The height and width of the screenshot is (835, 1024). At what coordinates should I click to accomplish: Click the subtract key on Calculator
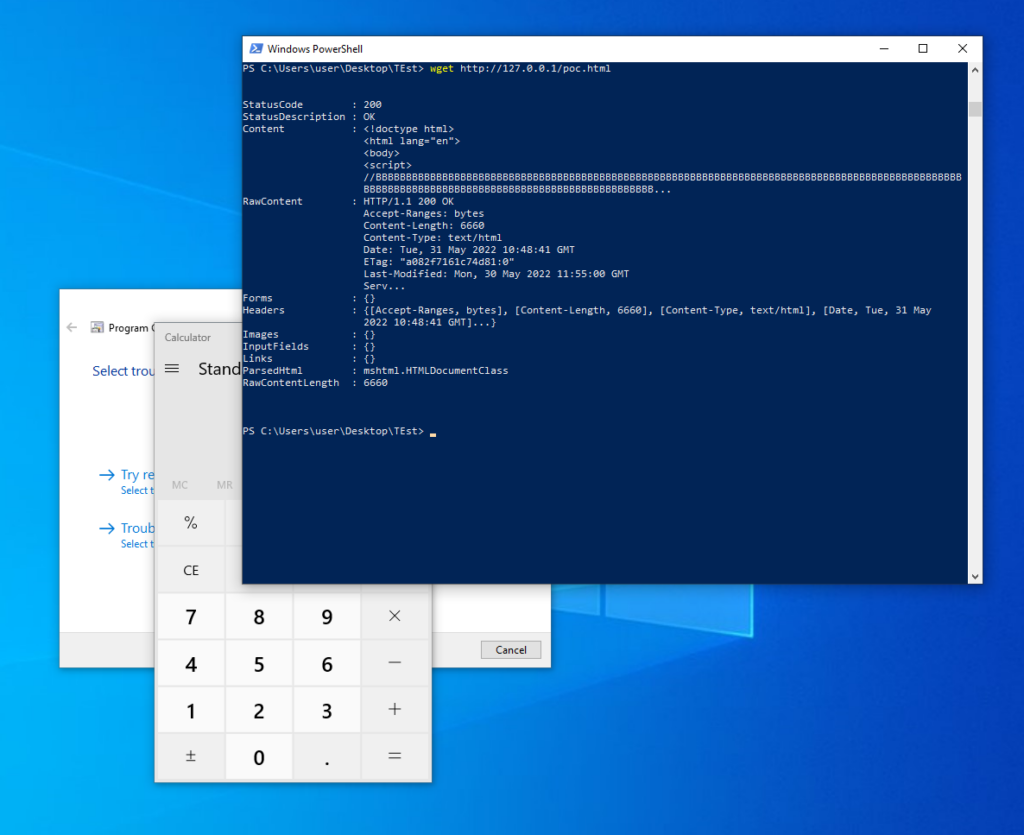395,663
